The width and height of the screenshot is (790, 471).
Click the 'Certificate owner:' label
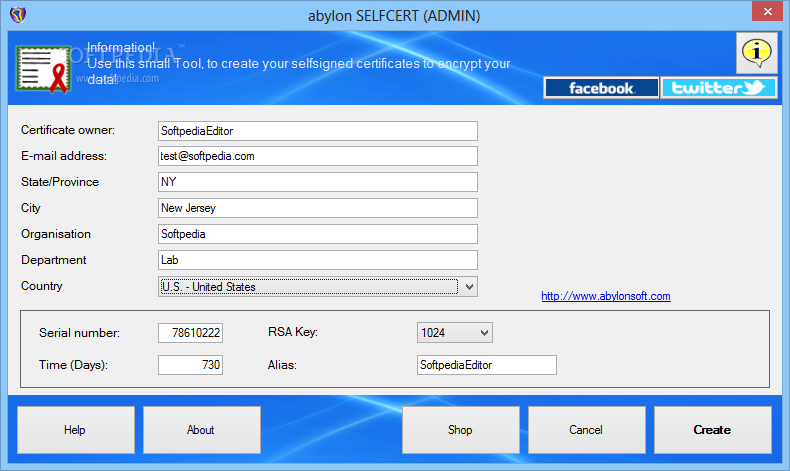pos(68,130)
